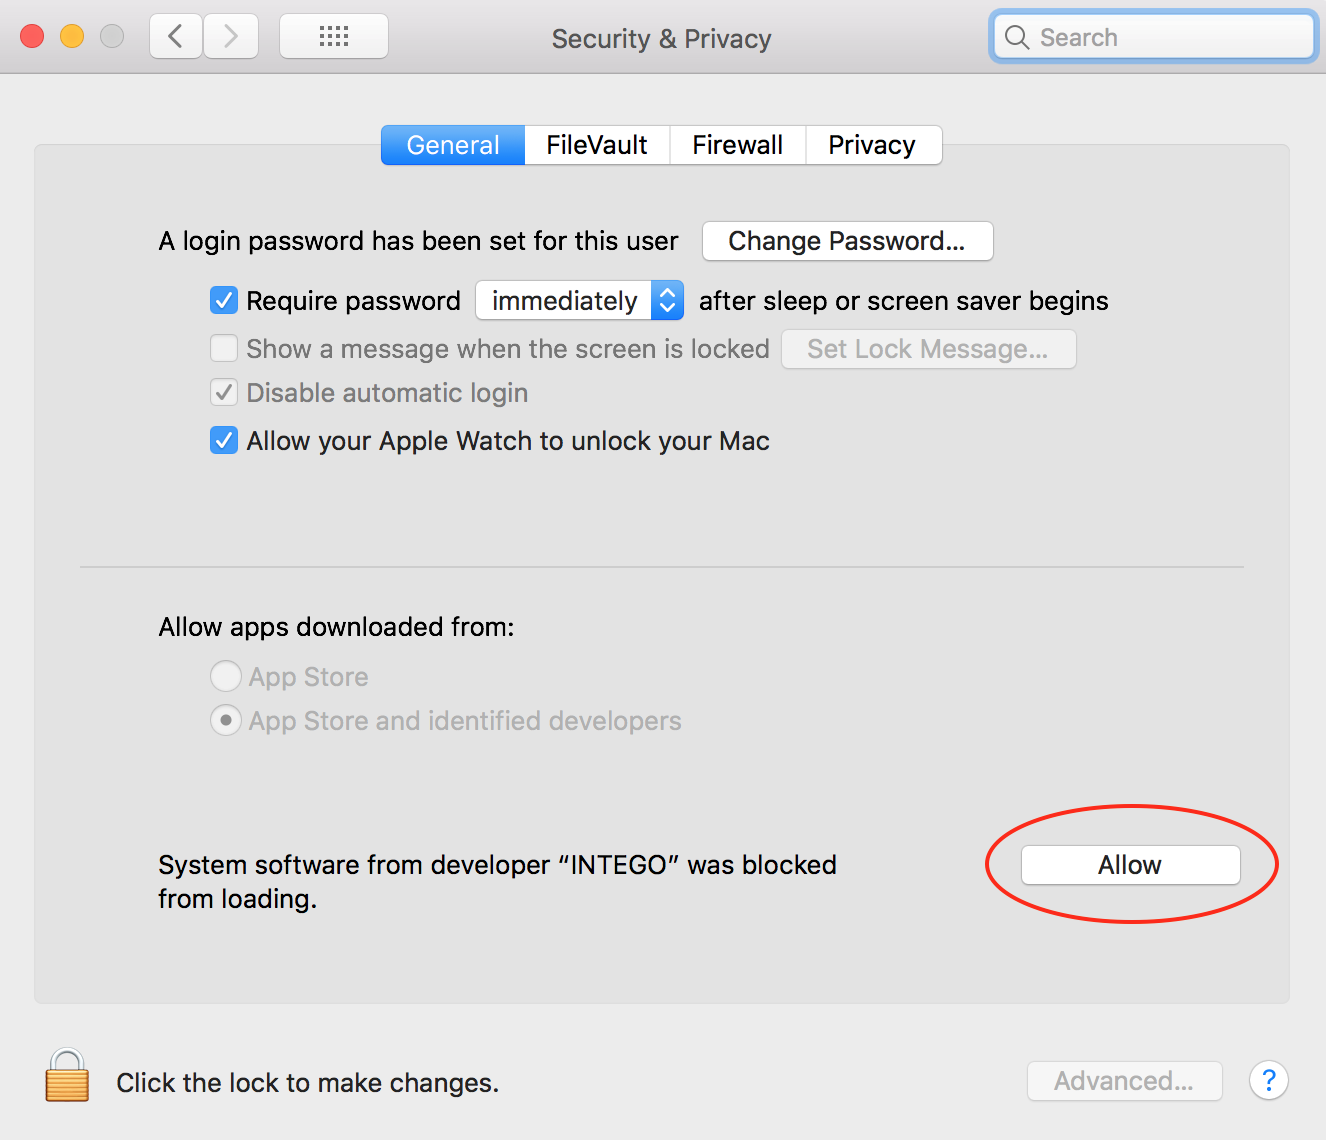Toggle the Require password checkbox
This screenshot has height=1140, width=1326.
click(224, 300)
